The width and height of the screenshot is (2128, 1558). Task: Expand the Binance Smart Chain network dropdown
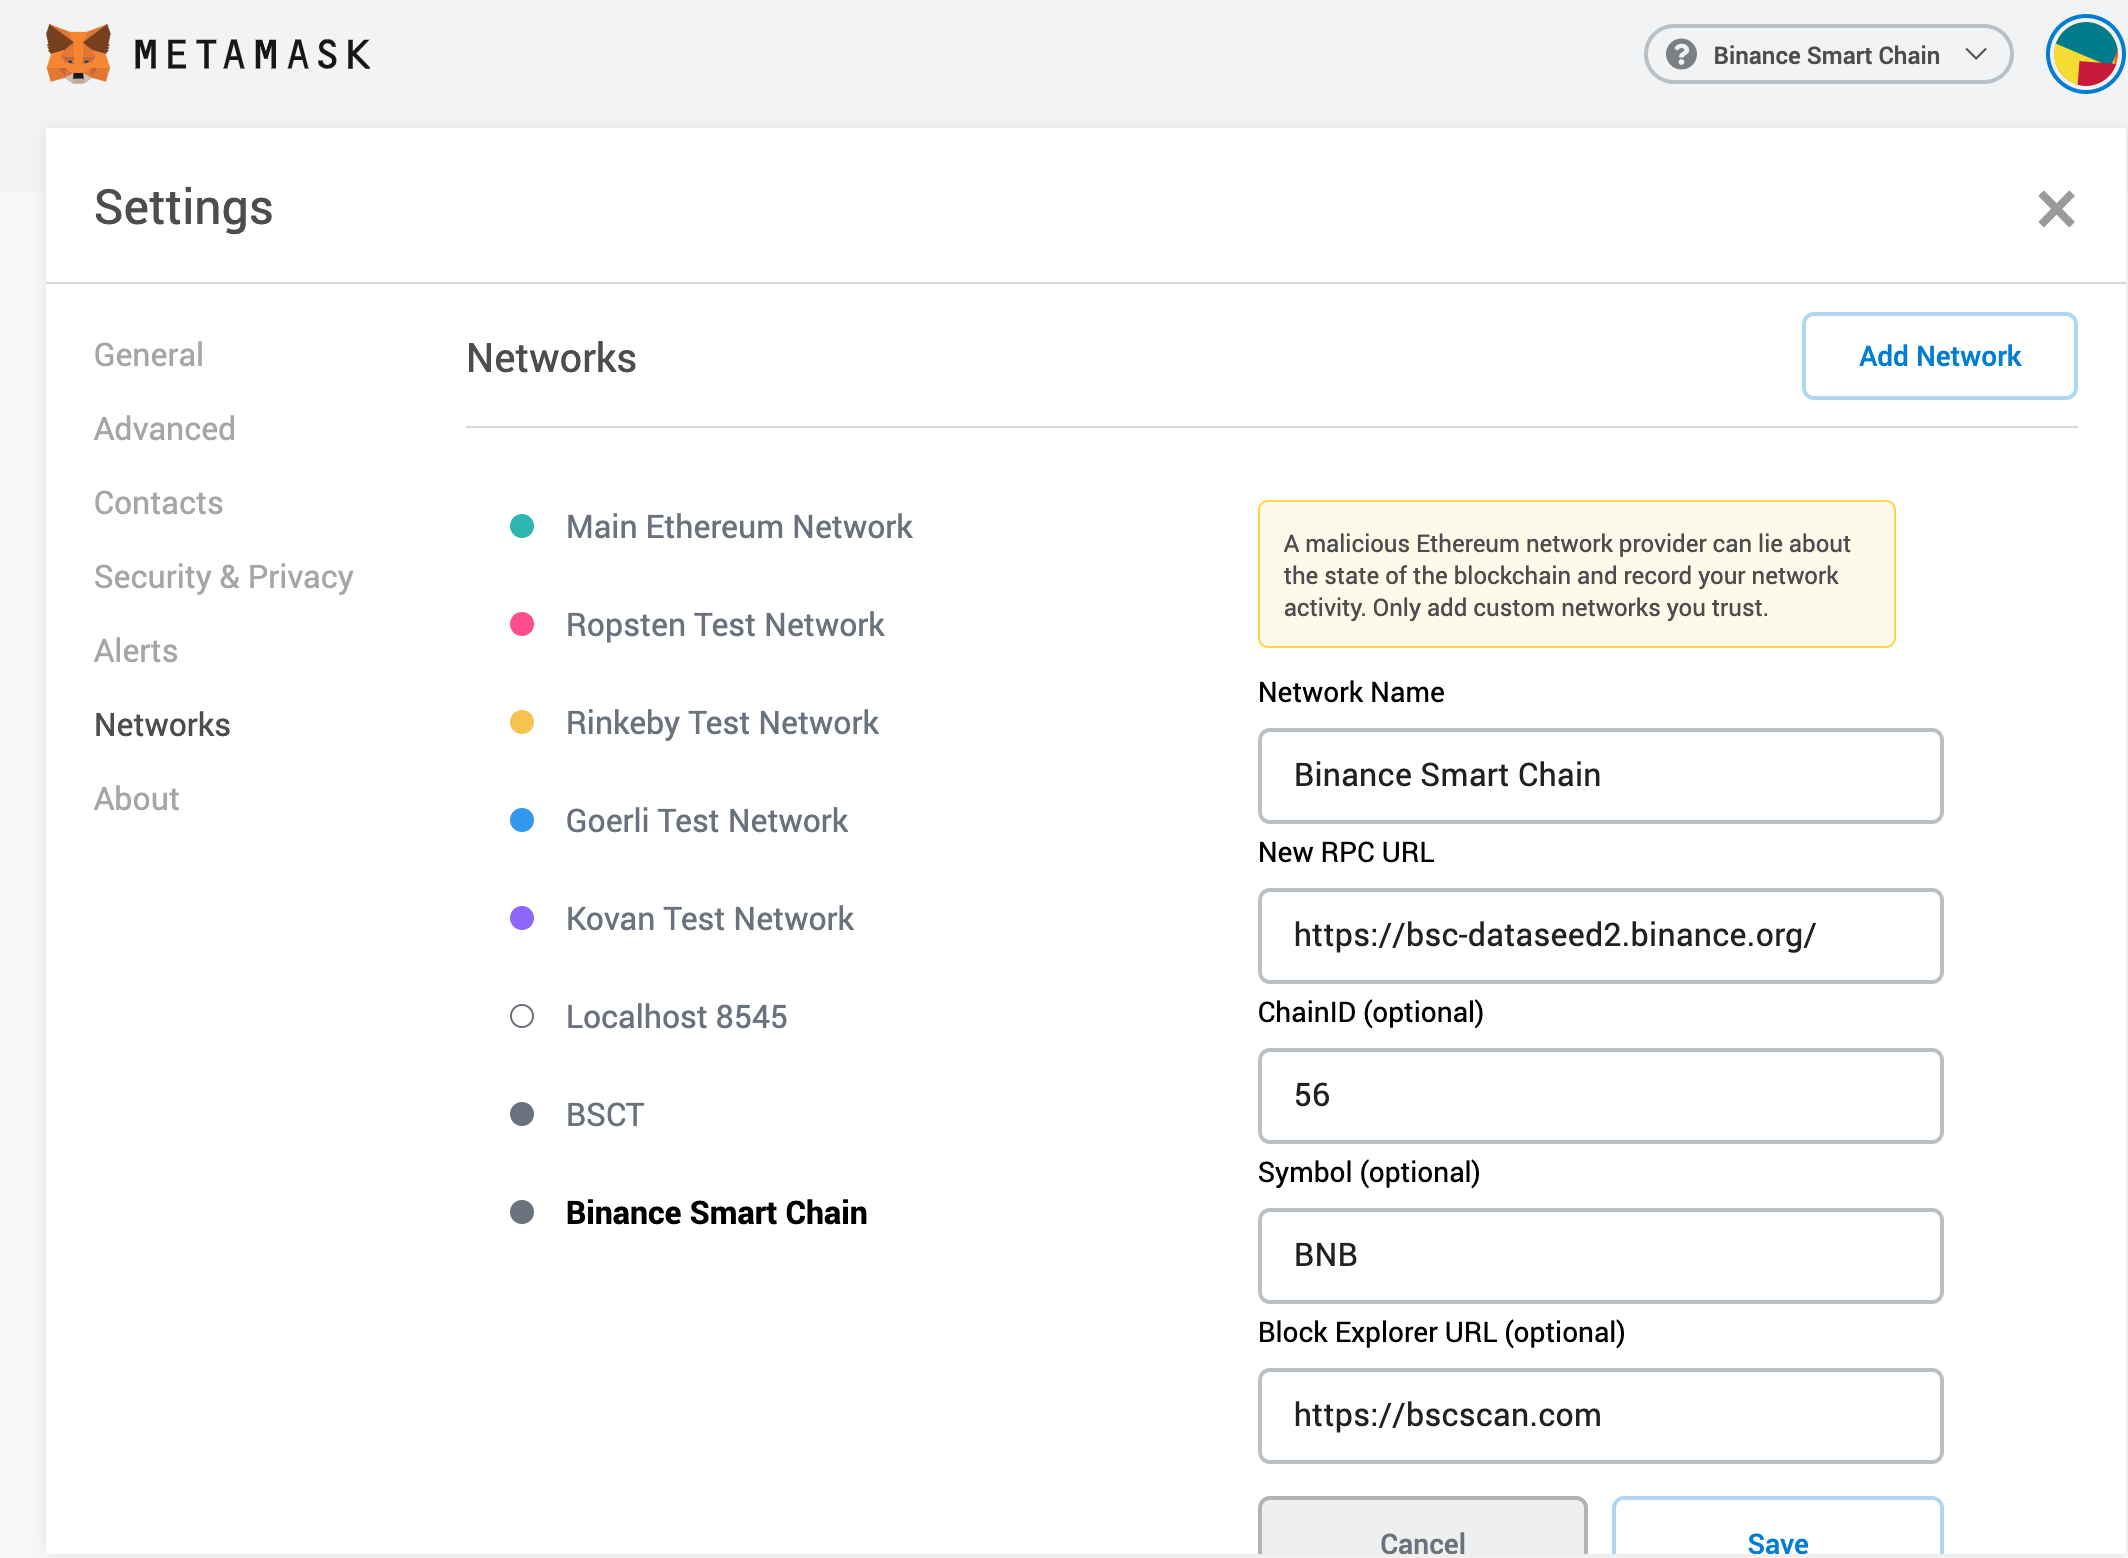pyautogui.click(x=1828, y=54)
